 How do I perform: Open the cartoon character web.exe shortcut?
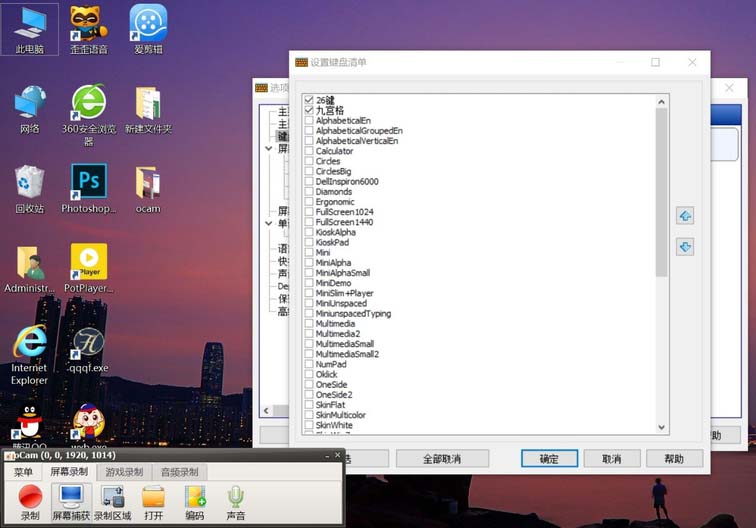(x=89, y=424)
